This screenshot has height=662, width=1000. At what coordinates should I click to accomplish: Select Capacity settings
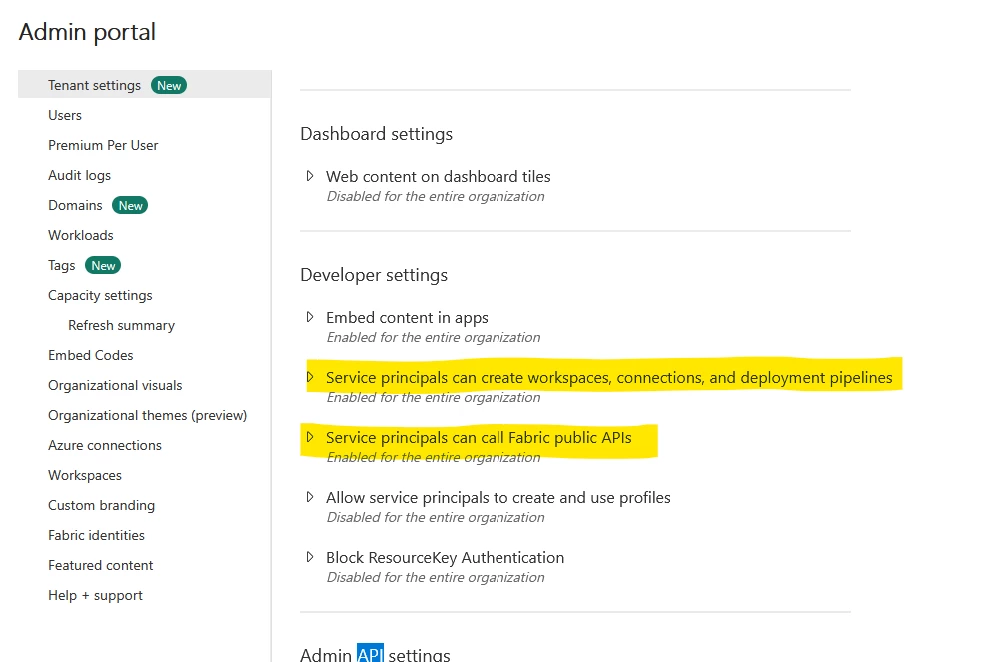tap(100, 295)
